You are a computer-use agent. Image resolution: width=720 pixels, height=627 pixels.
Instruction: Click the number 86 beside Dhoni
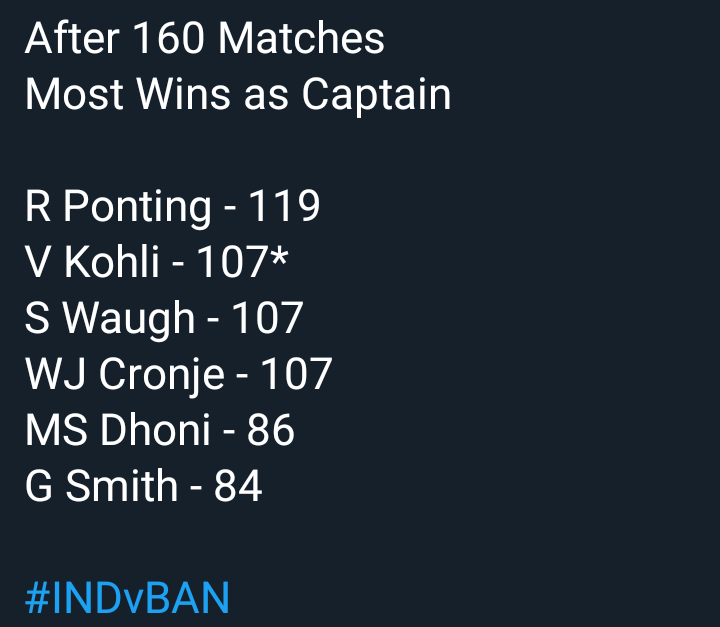(x=270, y=430)
